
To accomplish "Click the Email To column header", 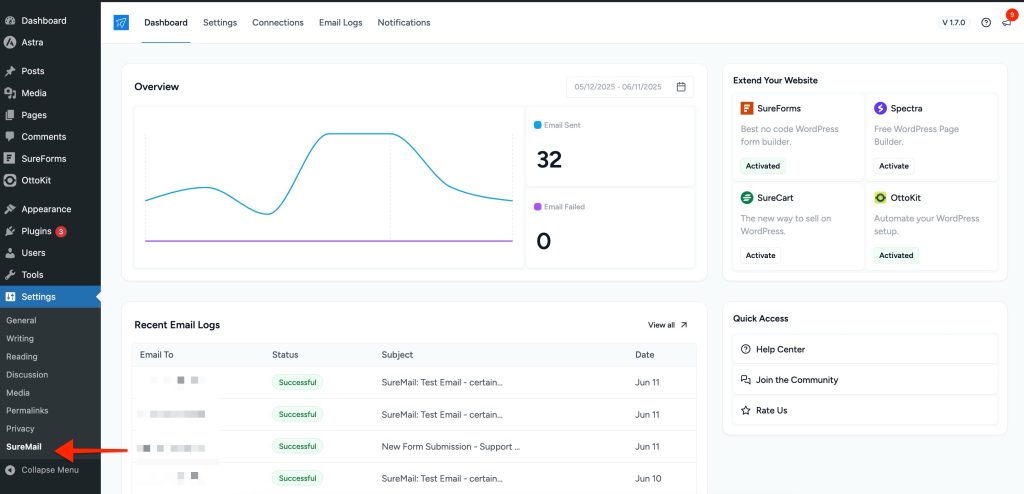I will 157,355.
